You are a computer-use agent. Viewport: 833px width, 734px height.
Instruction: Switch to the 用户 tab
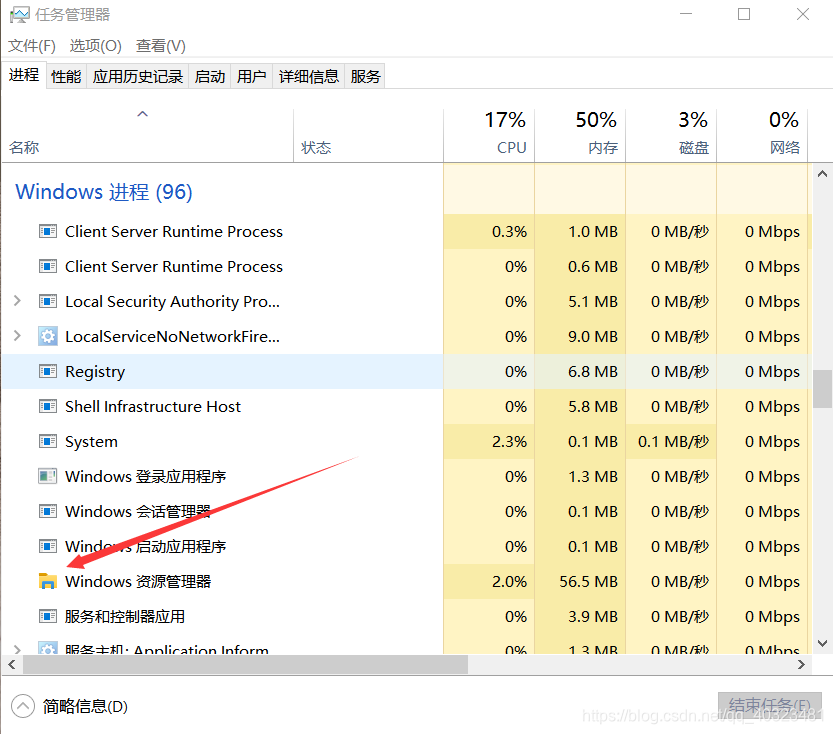tap(252, 76)
